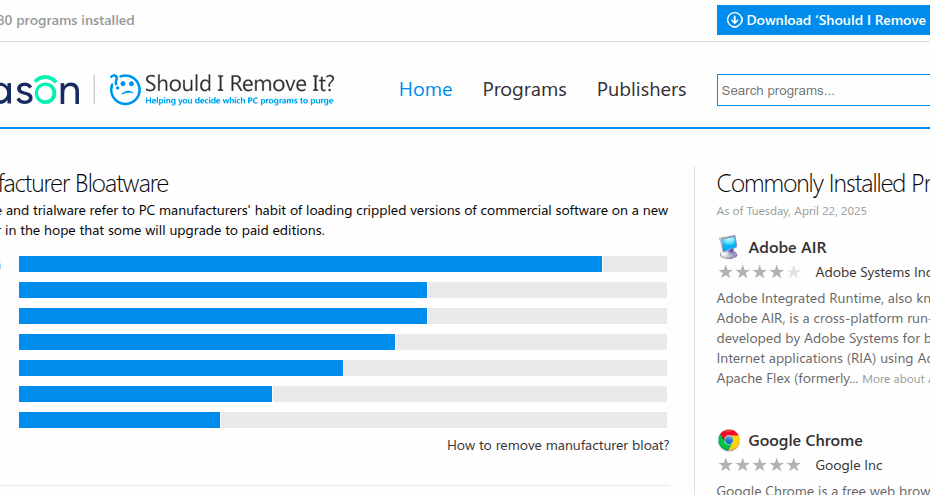Viewport: 930px width, 495px height.
Task: Click the Reason brand logo
Action: [40, 91]
